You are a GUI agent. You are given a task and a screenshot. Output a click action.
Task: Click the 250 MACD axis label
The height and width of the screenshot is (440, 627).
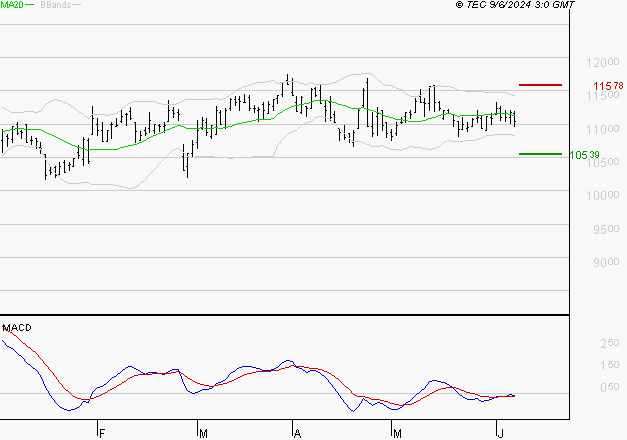pos(610,343)
